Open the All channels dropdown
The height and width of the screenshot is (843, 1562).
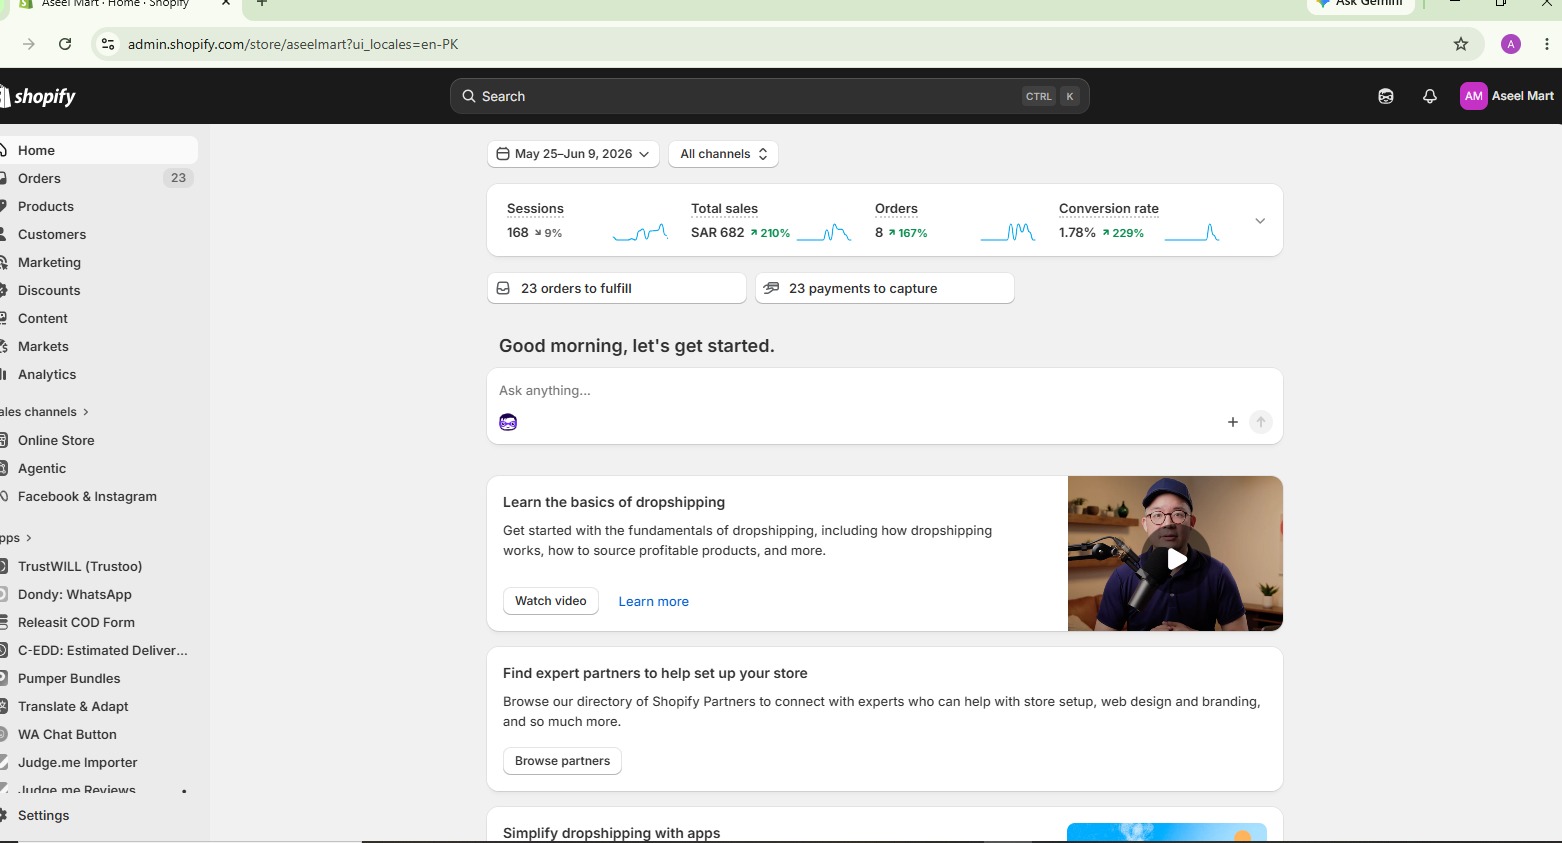(723, 154)
